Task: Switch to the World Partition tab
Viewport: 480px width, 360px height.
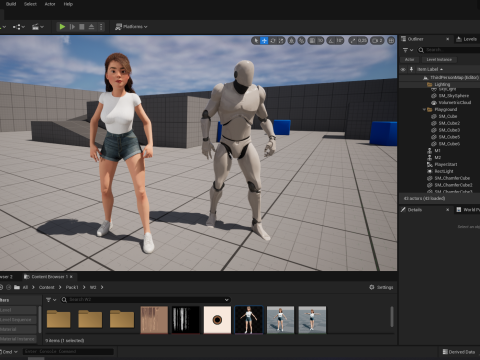Action: click(x=468, y=210)
